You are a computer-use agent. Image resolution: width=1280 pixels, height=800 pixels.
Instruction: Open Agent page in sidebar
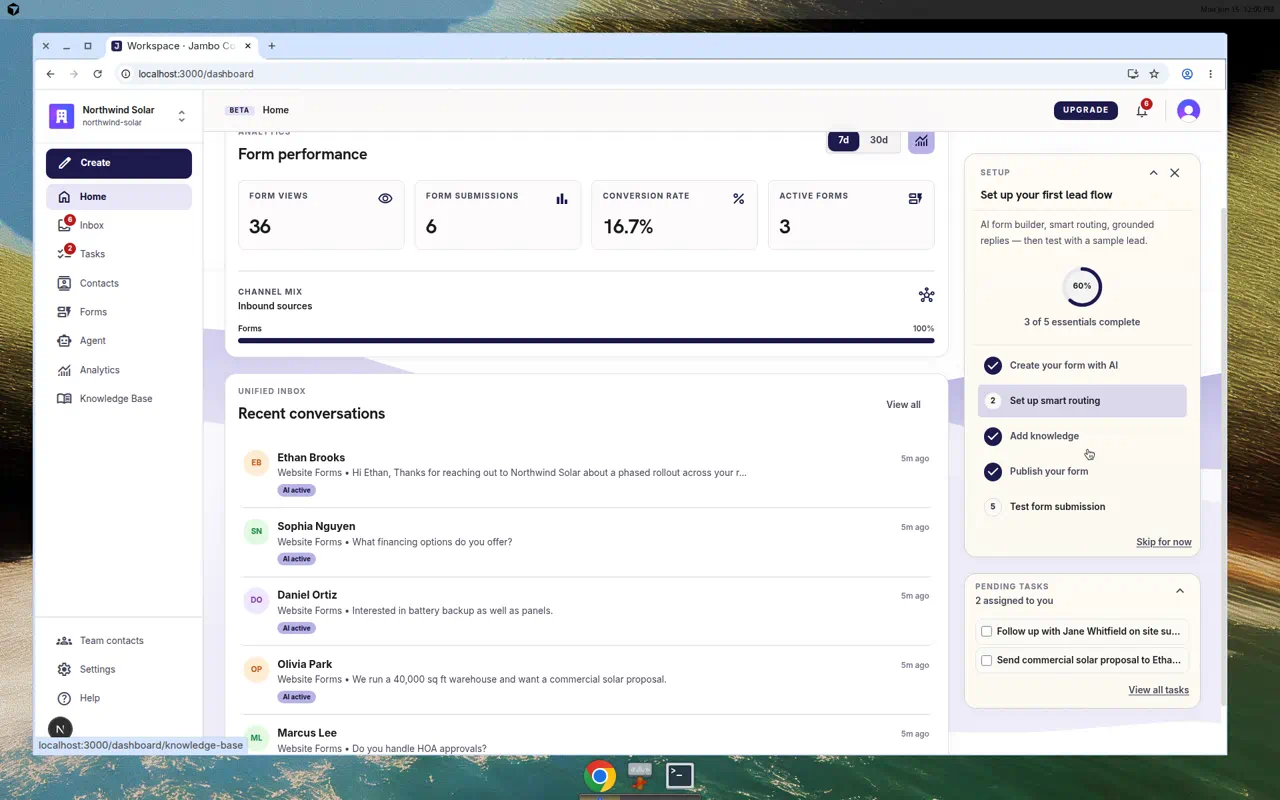point(119,341)
